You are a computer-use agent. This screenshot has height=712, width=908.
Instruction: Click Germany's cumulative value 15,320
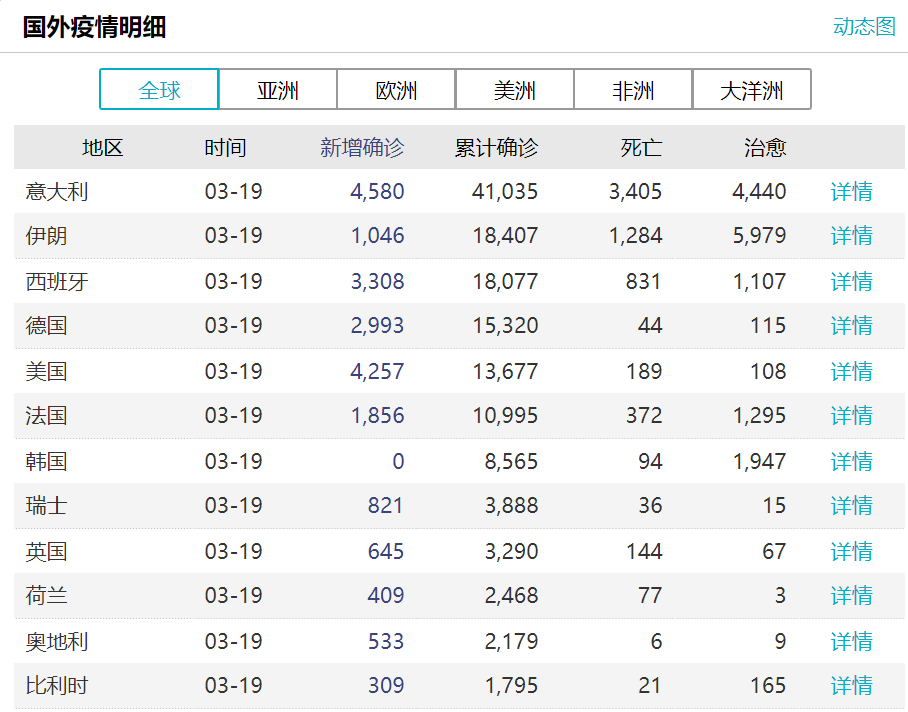click(505, 325)
